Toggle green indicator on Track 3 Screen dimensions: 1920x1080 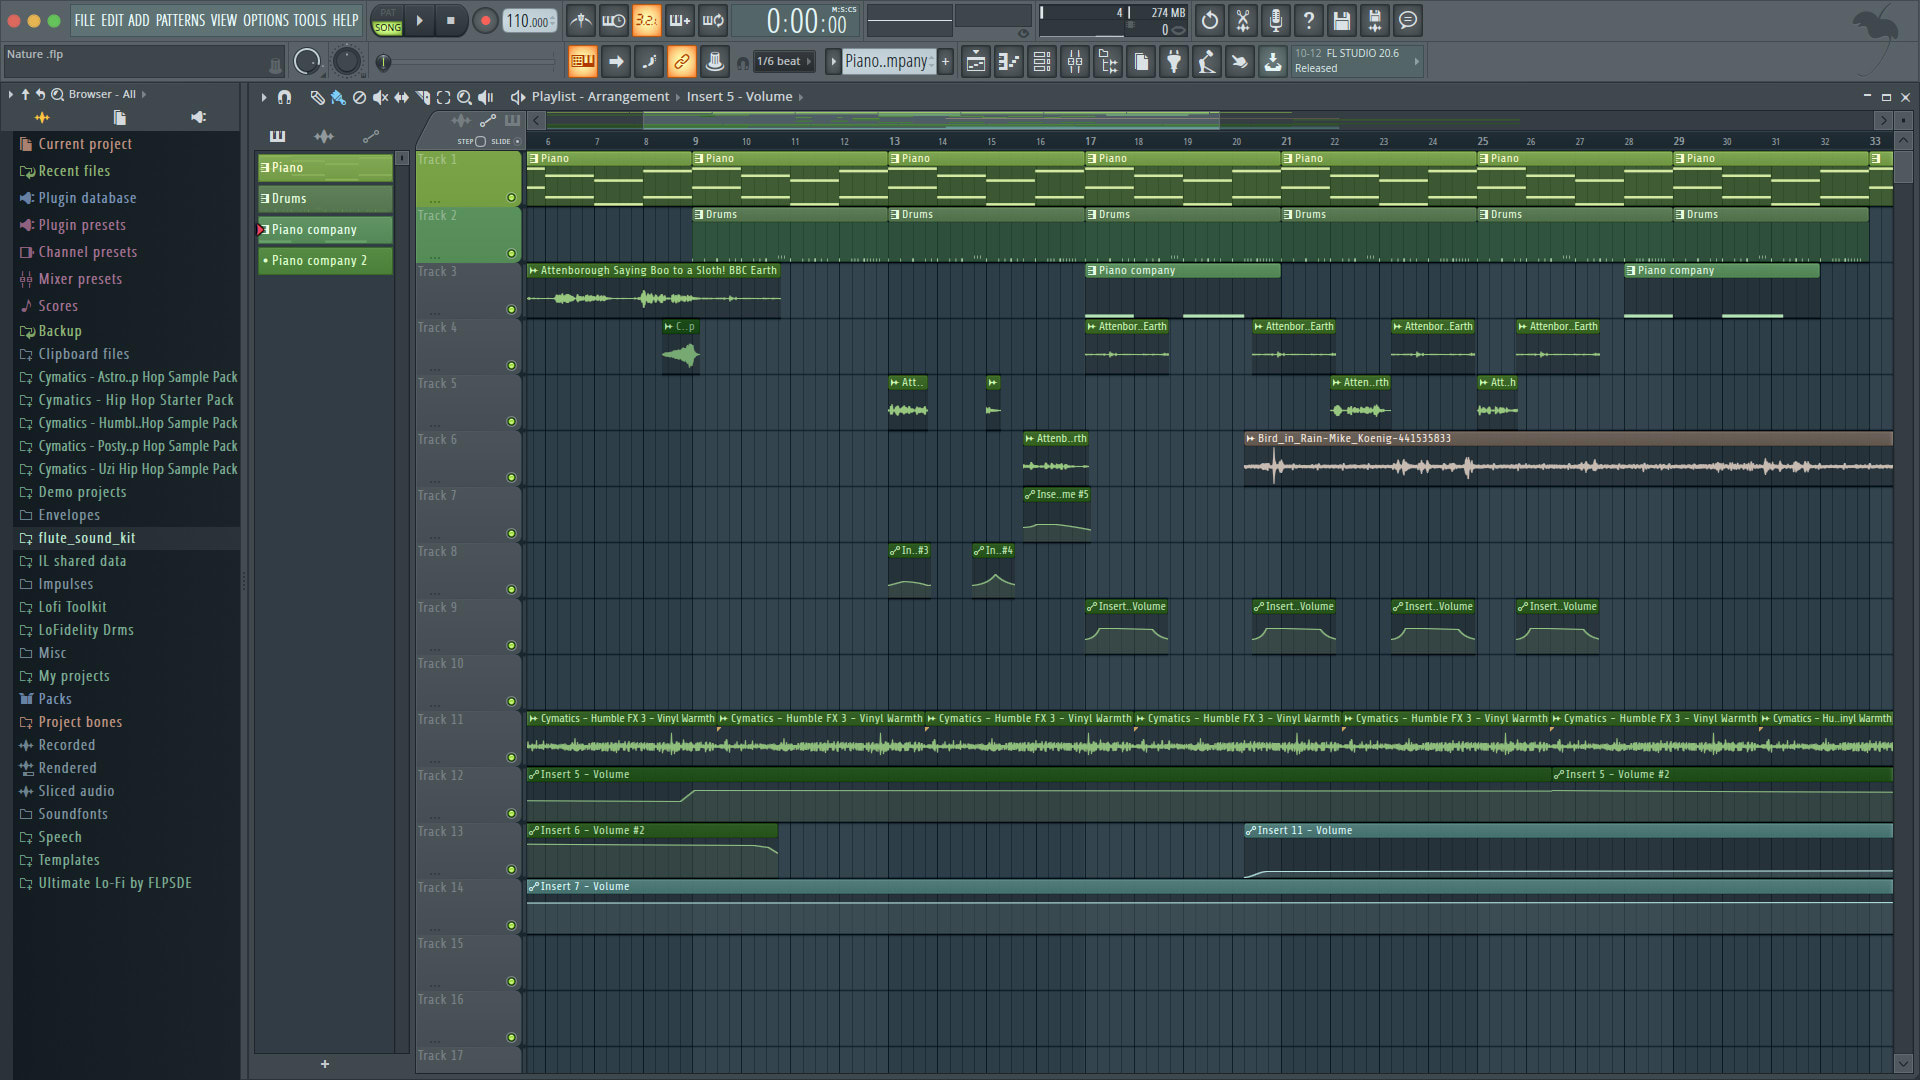(512, 309)
